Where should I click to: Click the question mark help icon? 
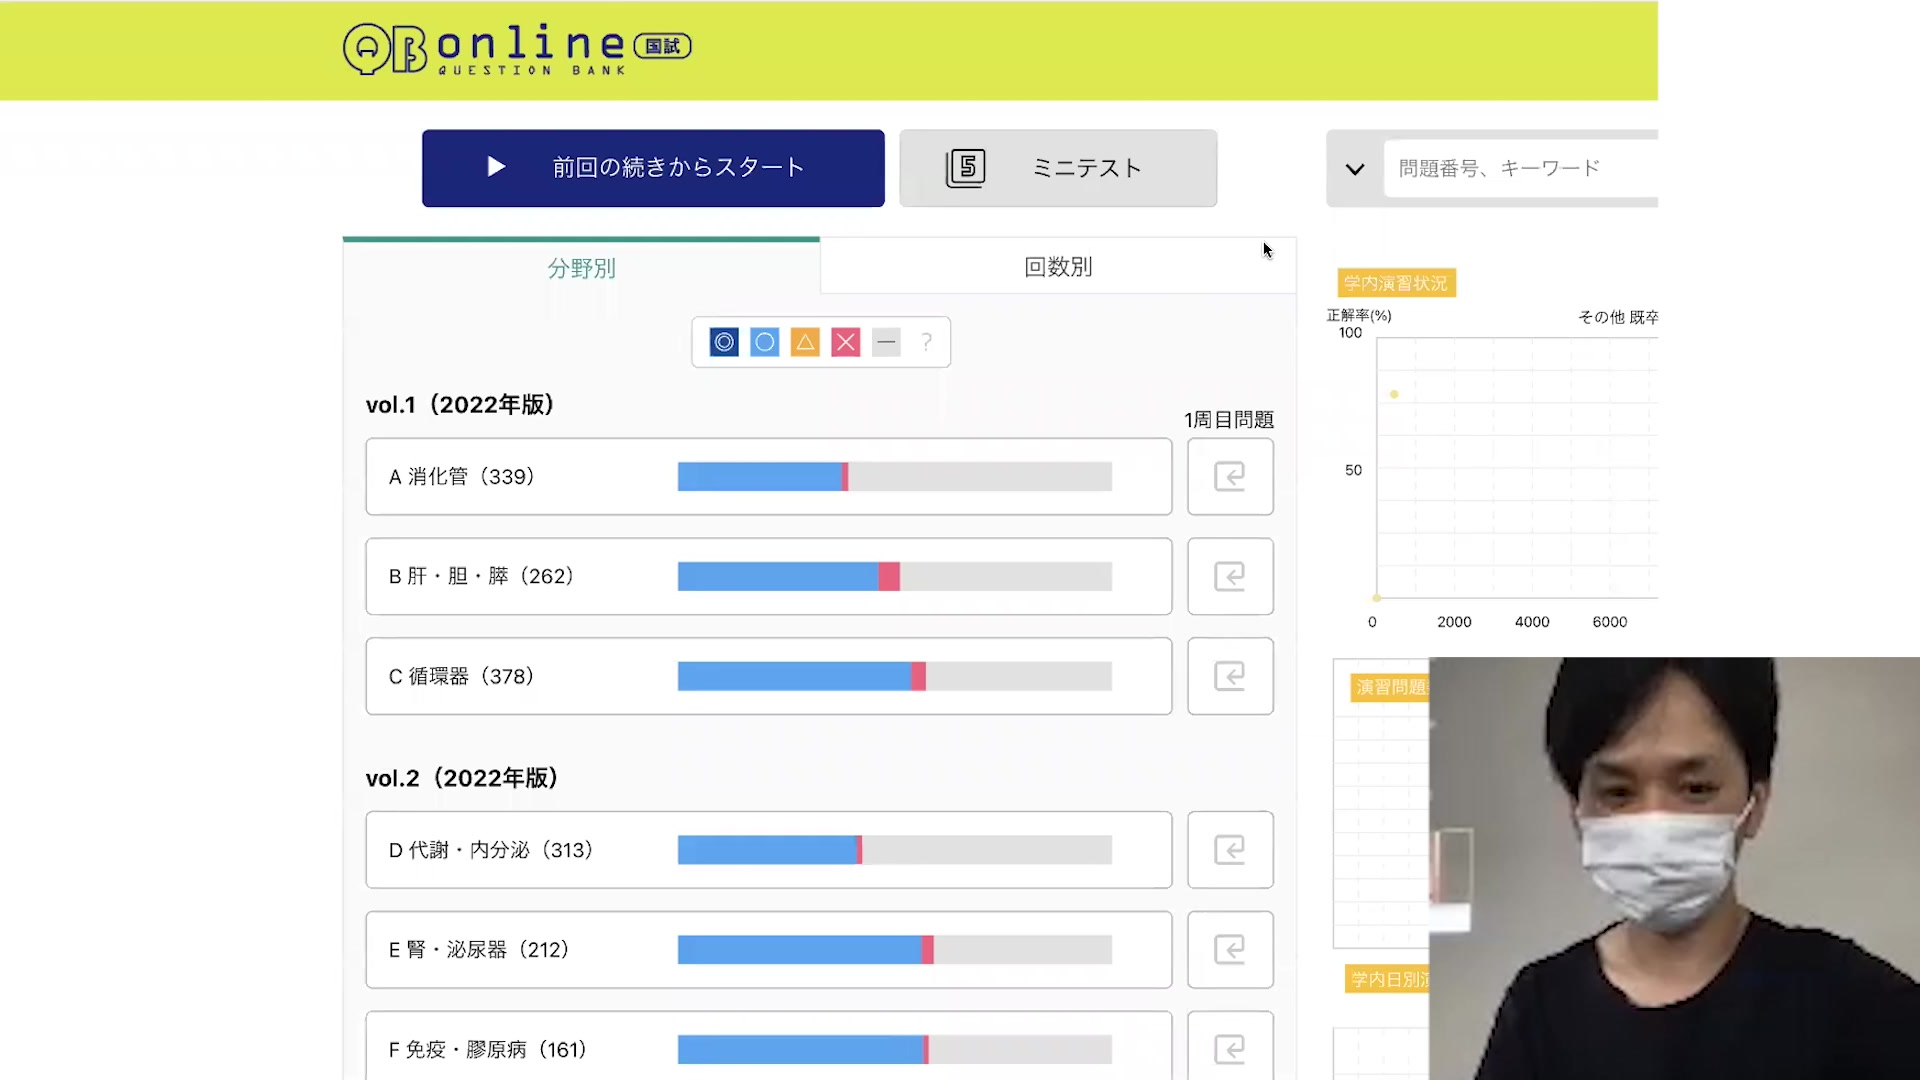click(x=927, y=342)
